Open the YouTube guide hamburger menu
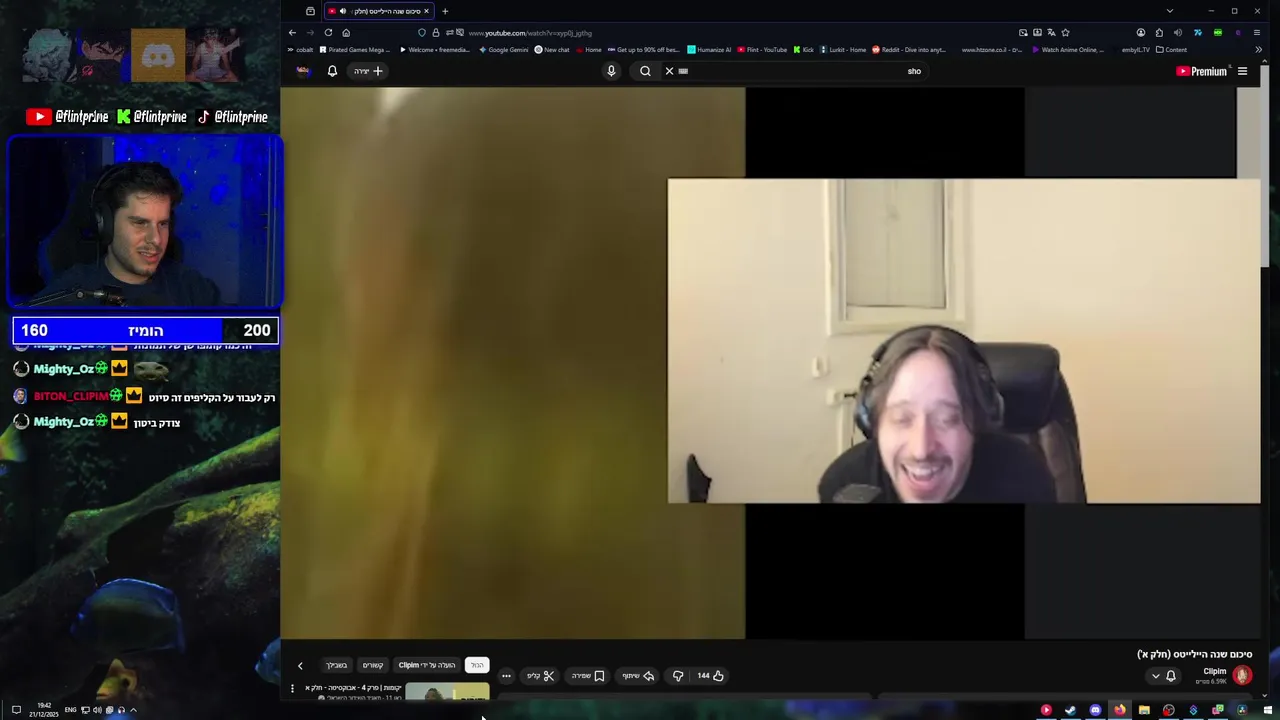The height and width of the screenshot is (720, 1280). 1242,71
